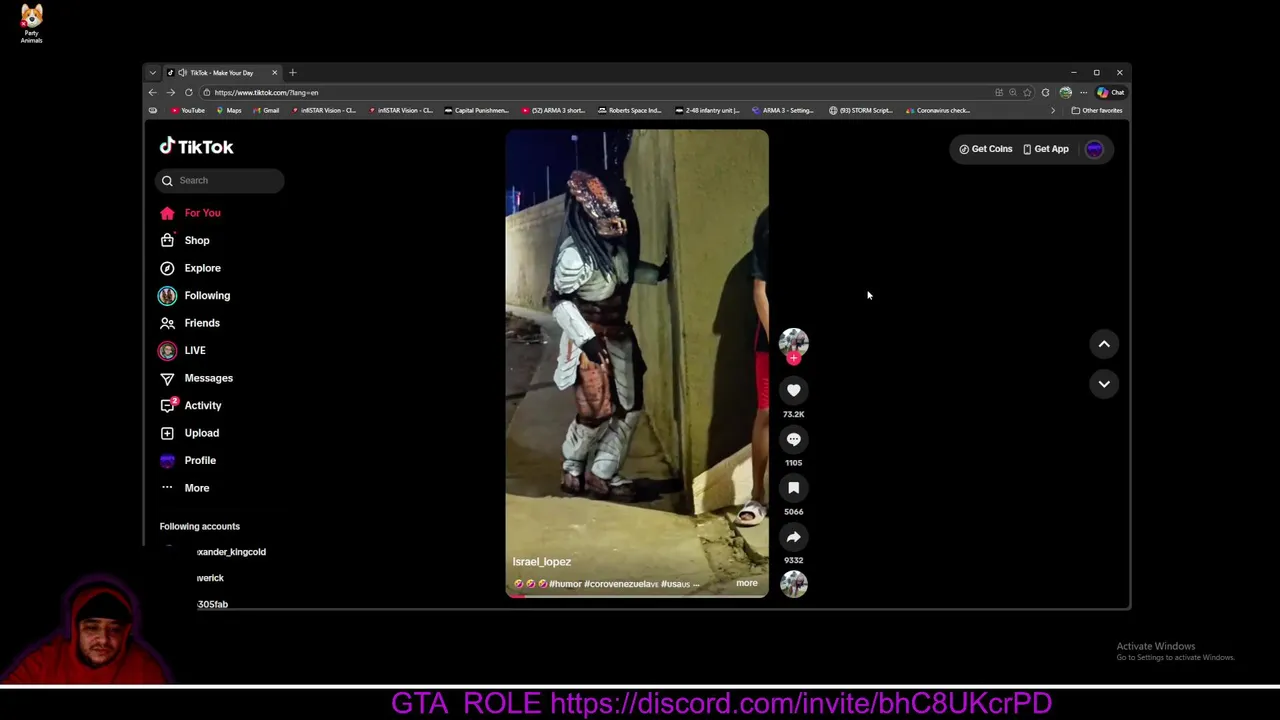Click the browser Back arrow

(153, 92)
